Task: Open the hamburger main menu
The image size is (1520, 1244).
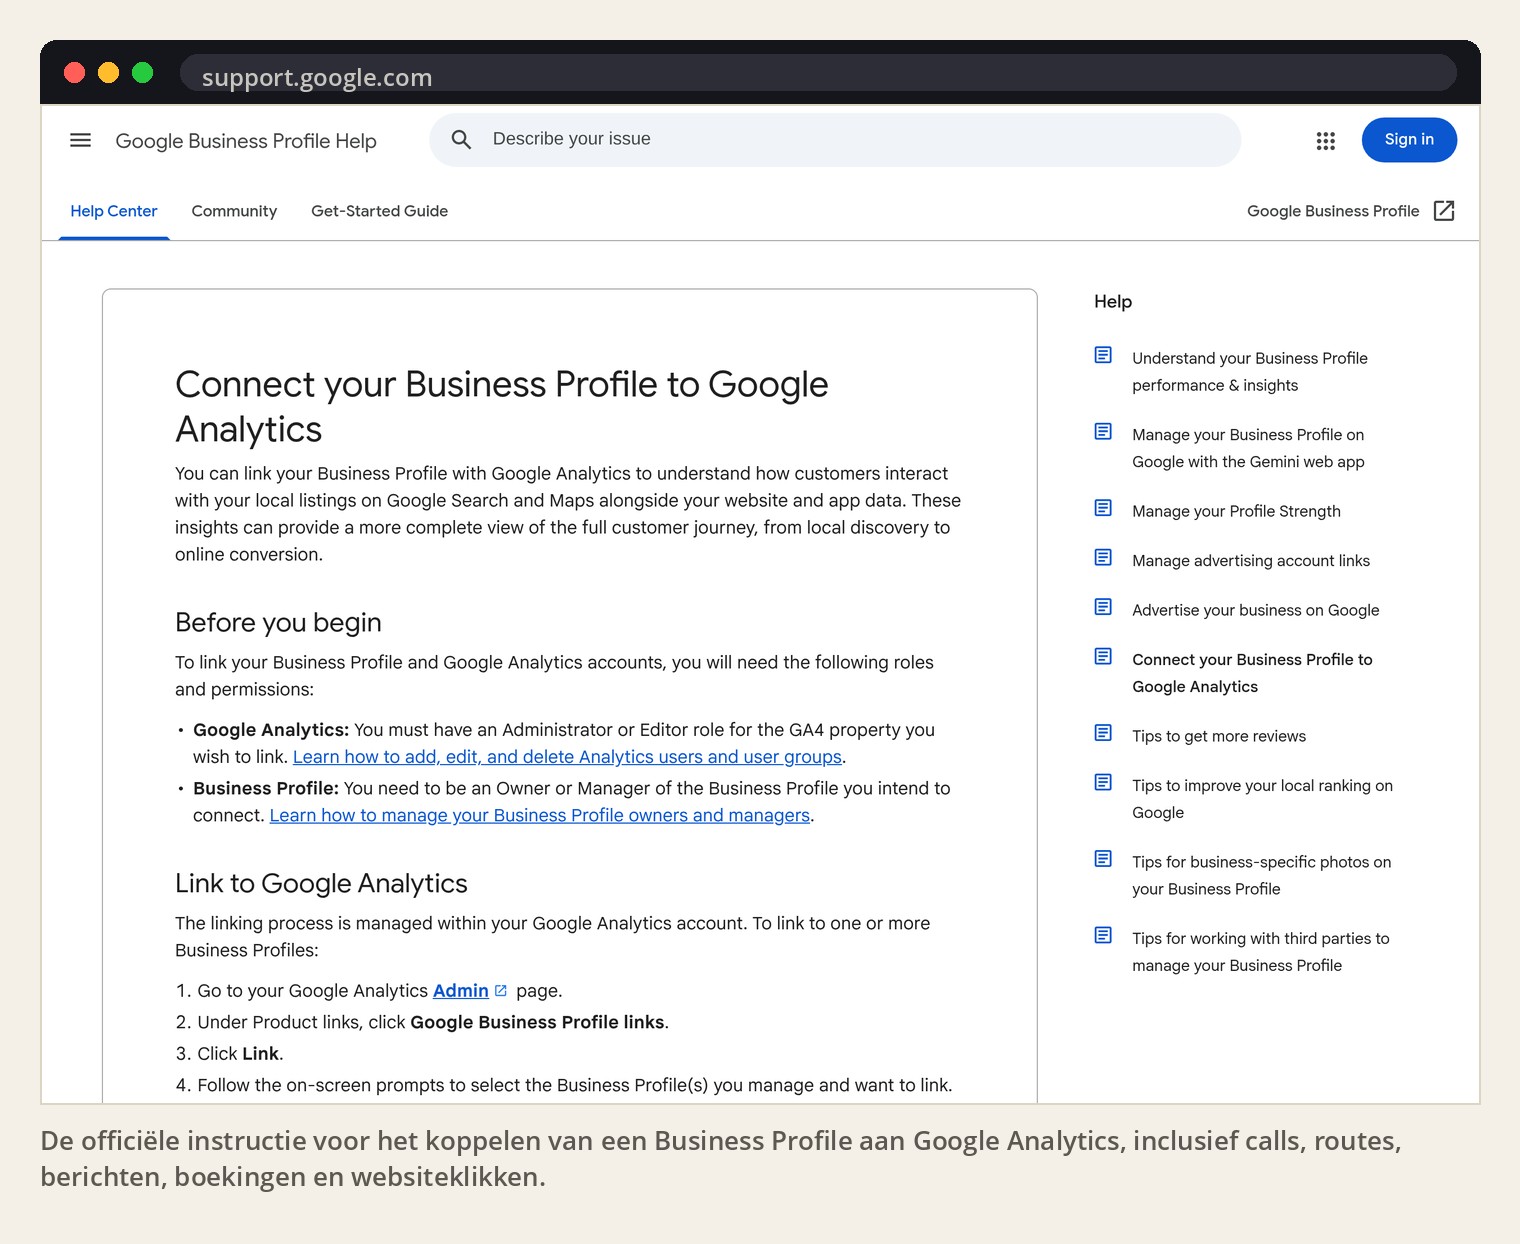Action: point(80,140)
